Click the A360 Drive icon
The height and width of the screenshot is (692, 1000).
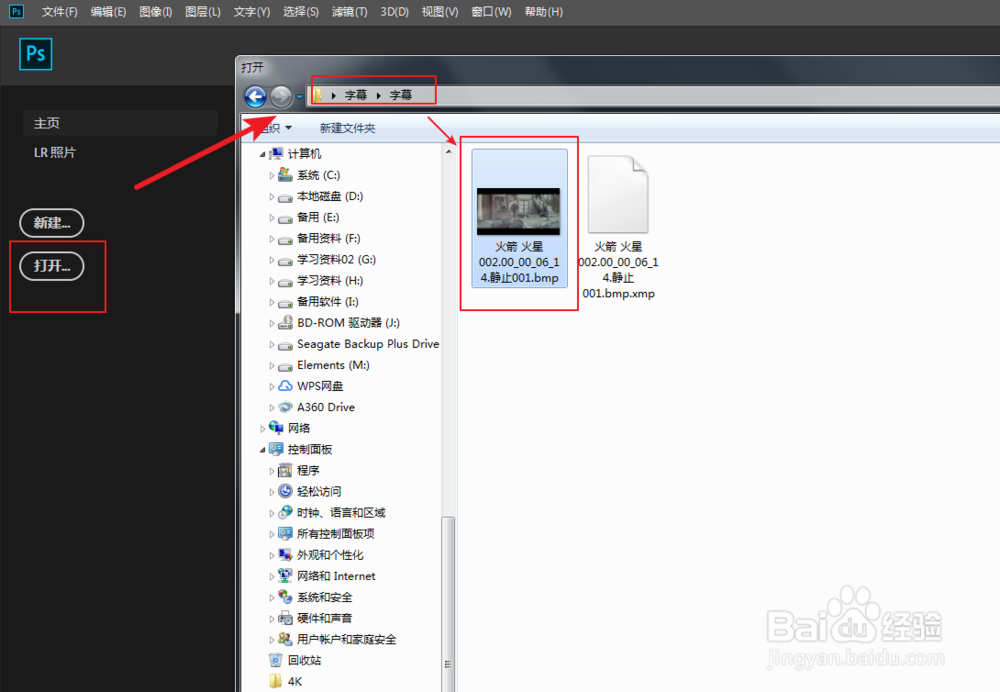tap(285, 407)
